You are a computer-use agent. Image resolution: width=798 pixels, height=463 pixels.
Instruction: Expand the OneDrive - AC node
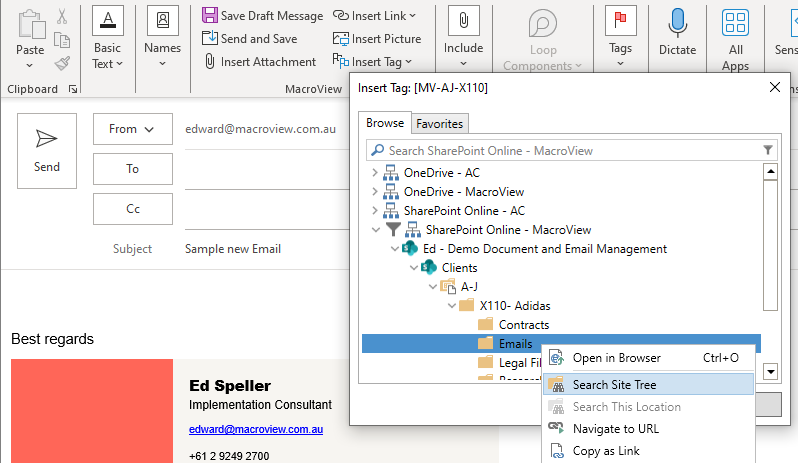pyautogui.click(x=375, y=172)
